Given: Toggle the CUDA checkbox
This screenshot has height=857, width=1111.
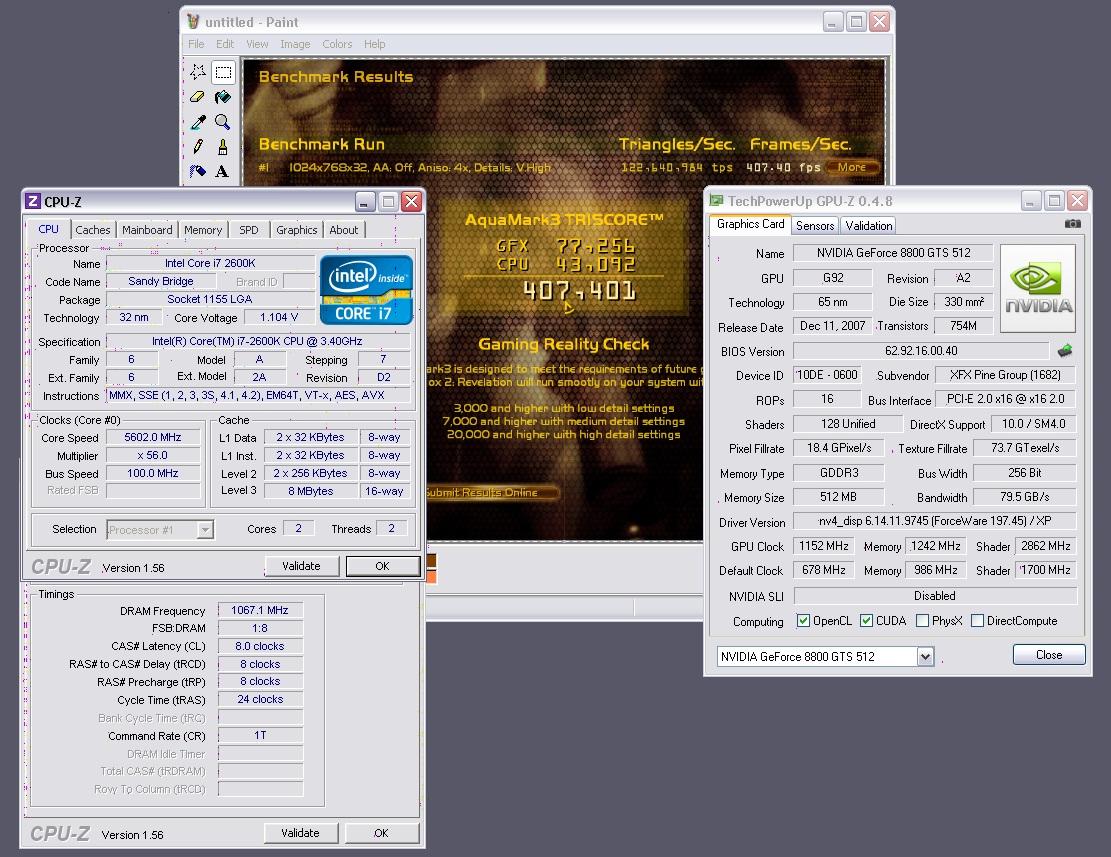Looking at the screenshot, I should 866,620.
